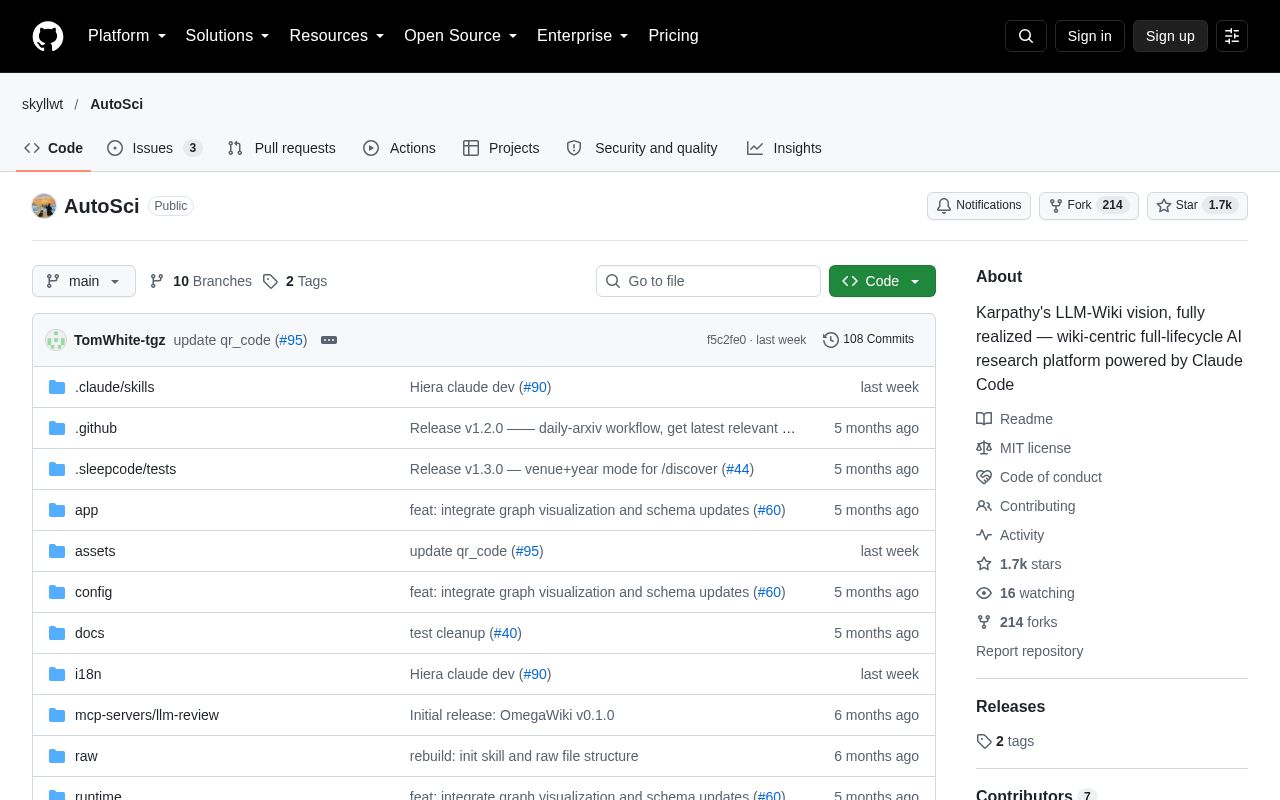1280x800 pixels.
Task: Click the Sign in link
Action: (x=1089, y=36)
